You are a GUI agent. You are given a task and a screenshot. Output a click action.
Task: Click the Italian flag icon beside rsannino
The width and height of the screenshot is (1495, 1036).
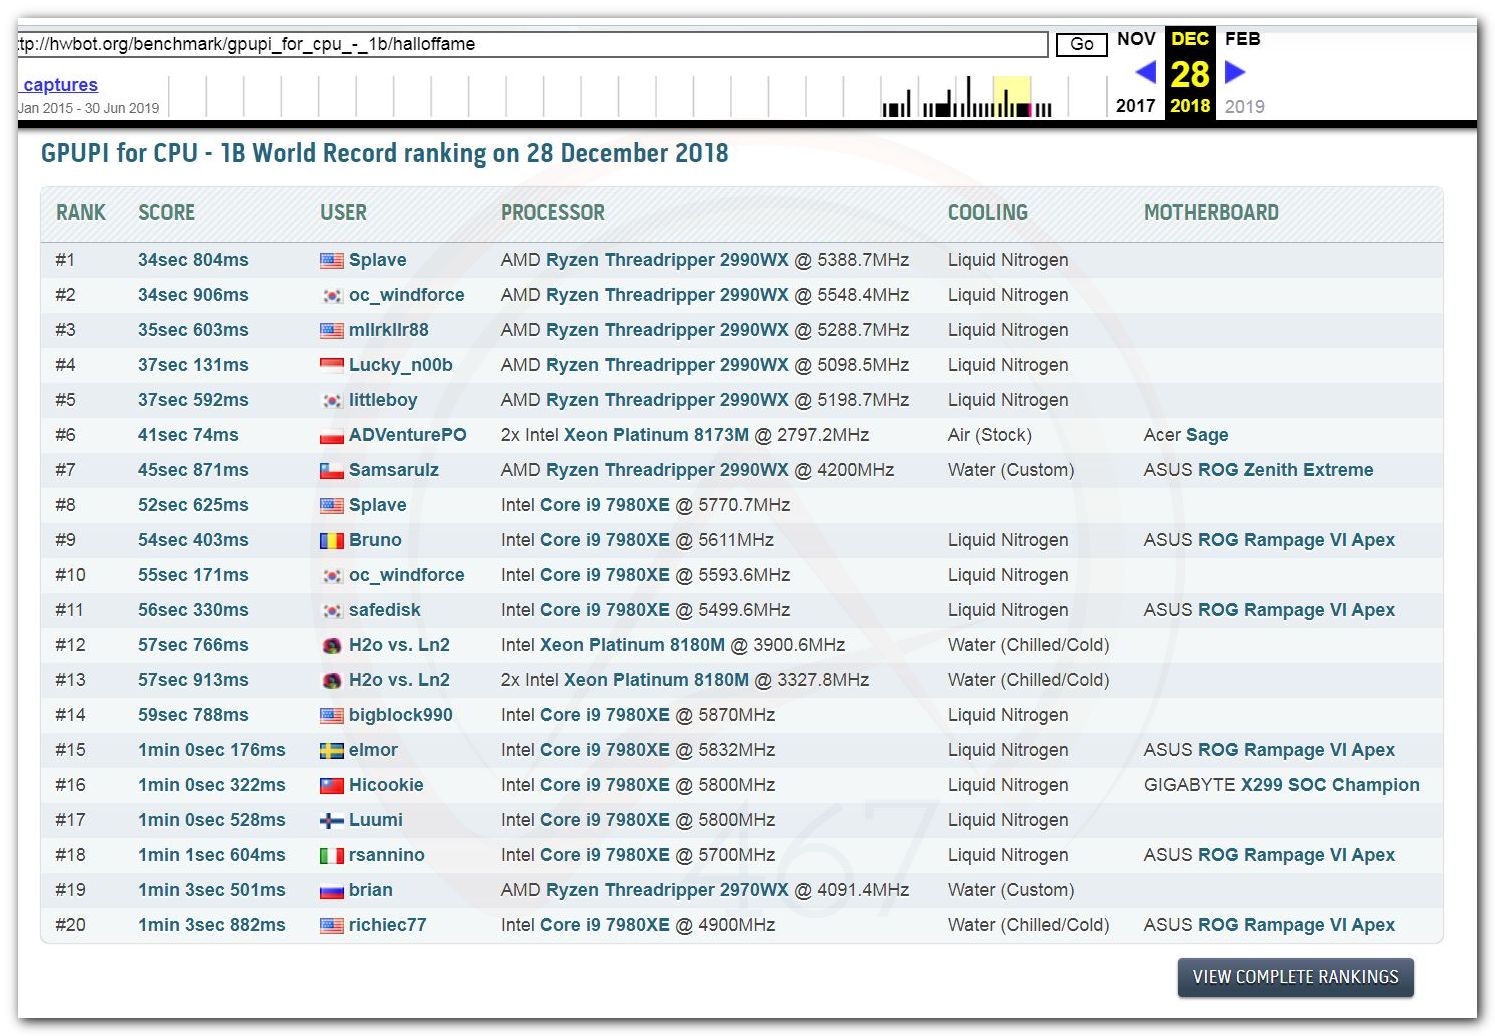pos(331,855)
